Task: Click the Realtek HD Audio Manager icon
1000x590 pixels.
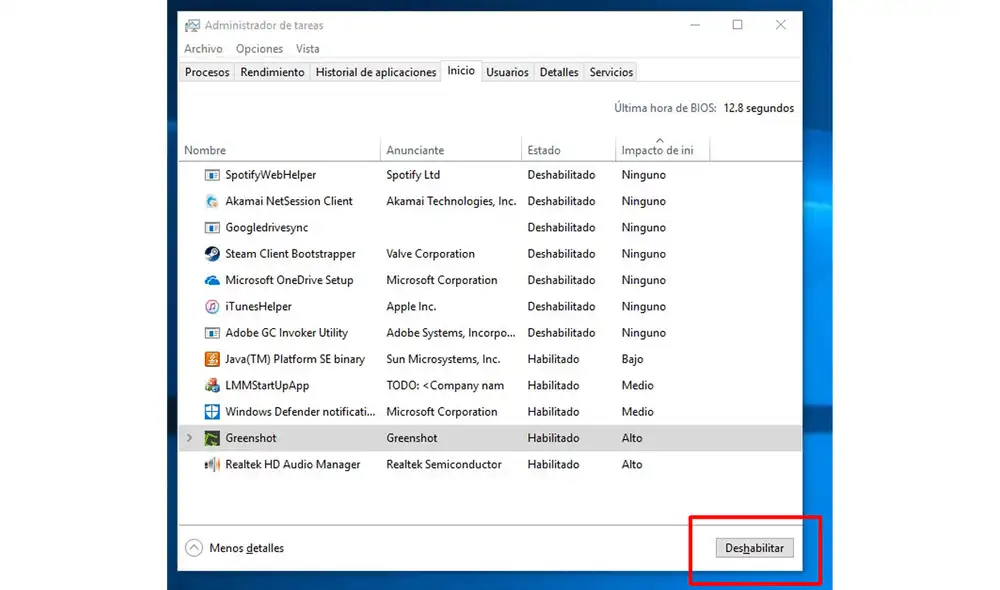Action: (212, 465)
